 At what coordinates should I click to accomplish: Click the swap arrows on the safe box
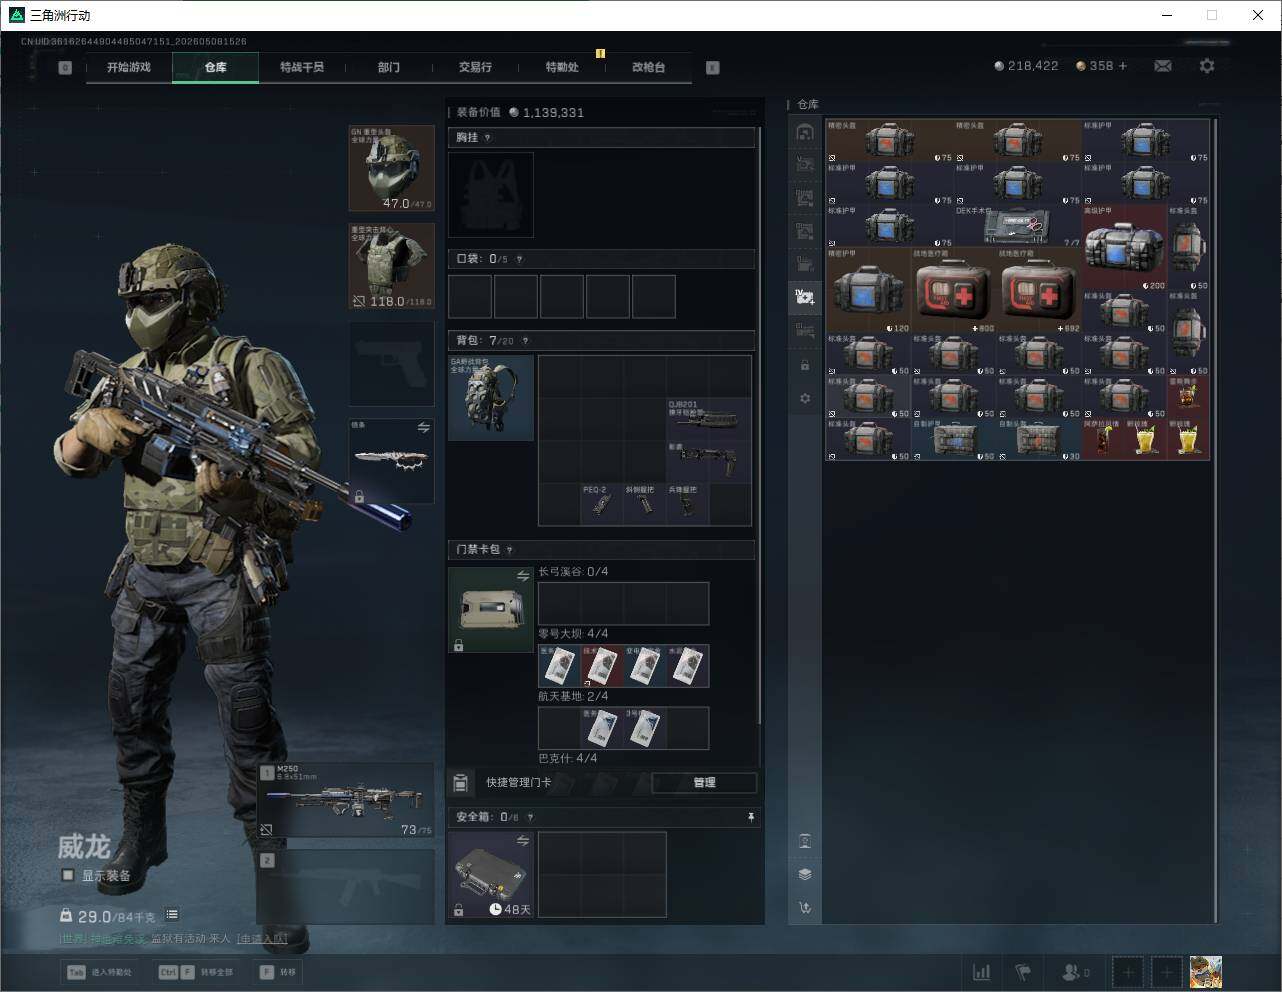pos(523,841)
